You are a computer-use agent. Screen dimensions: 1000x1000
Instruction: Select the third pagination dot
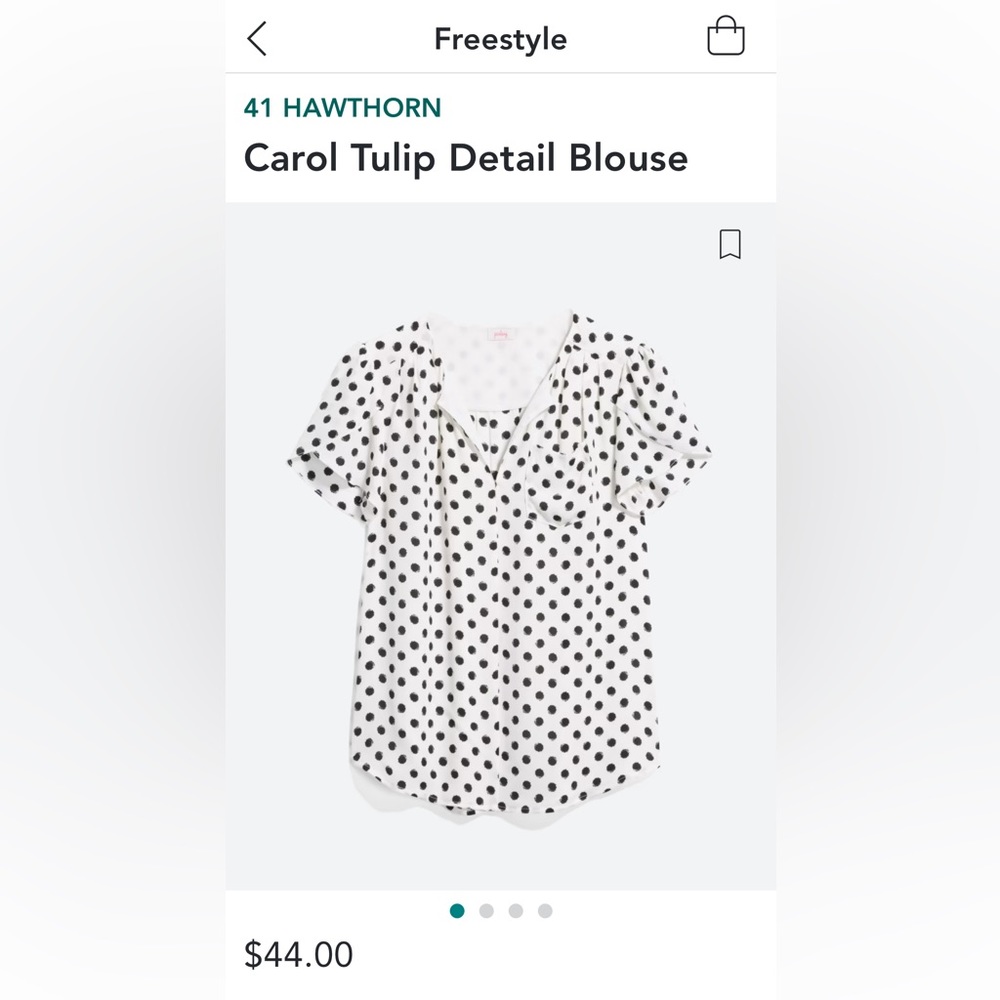tap(515, 911)
